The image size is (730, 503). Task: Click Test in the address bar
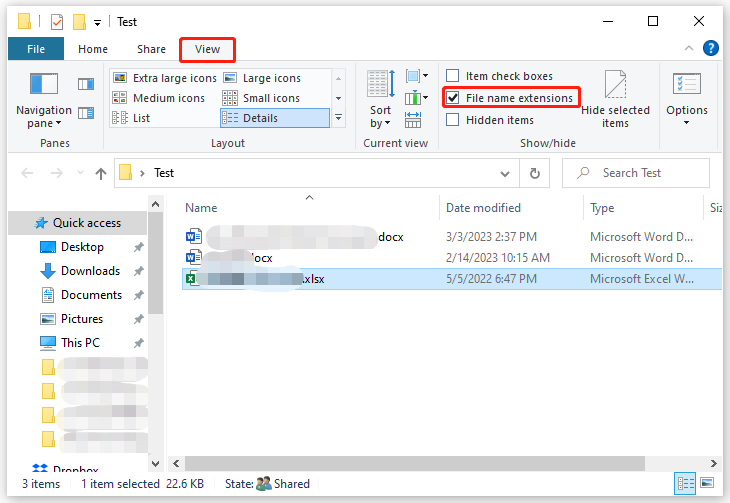pos(164,173)
